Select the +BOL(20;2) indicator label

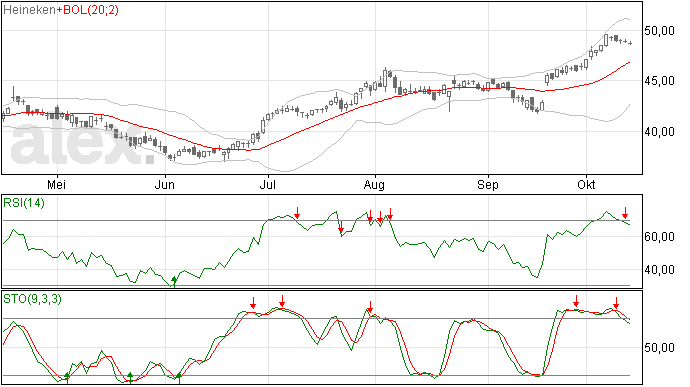pyautogui.click(x=88, y=10)
